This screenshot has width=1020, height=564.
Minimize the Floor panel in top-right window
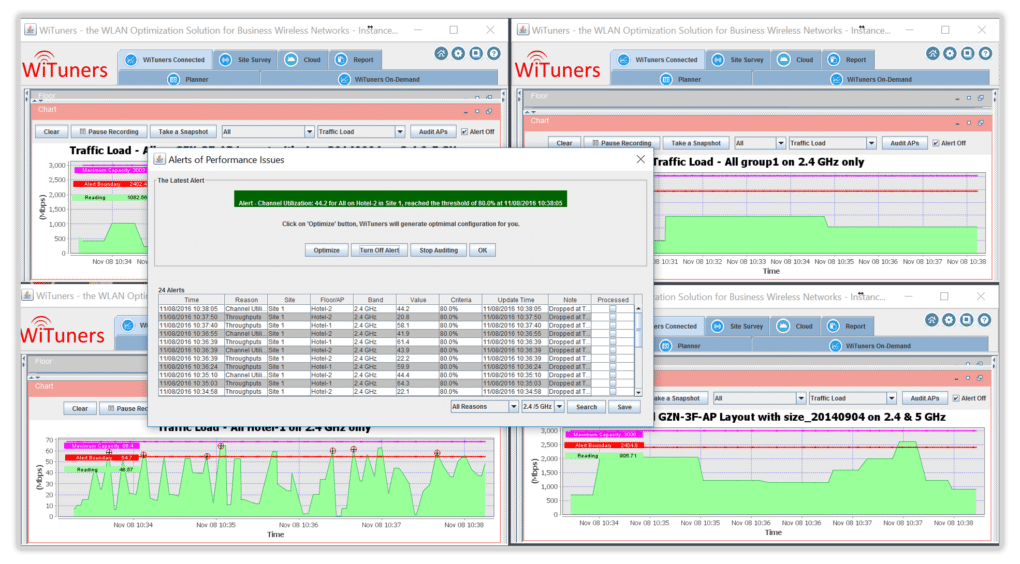click(957, 98)
